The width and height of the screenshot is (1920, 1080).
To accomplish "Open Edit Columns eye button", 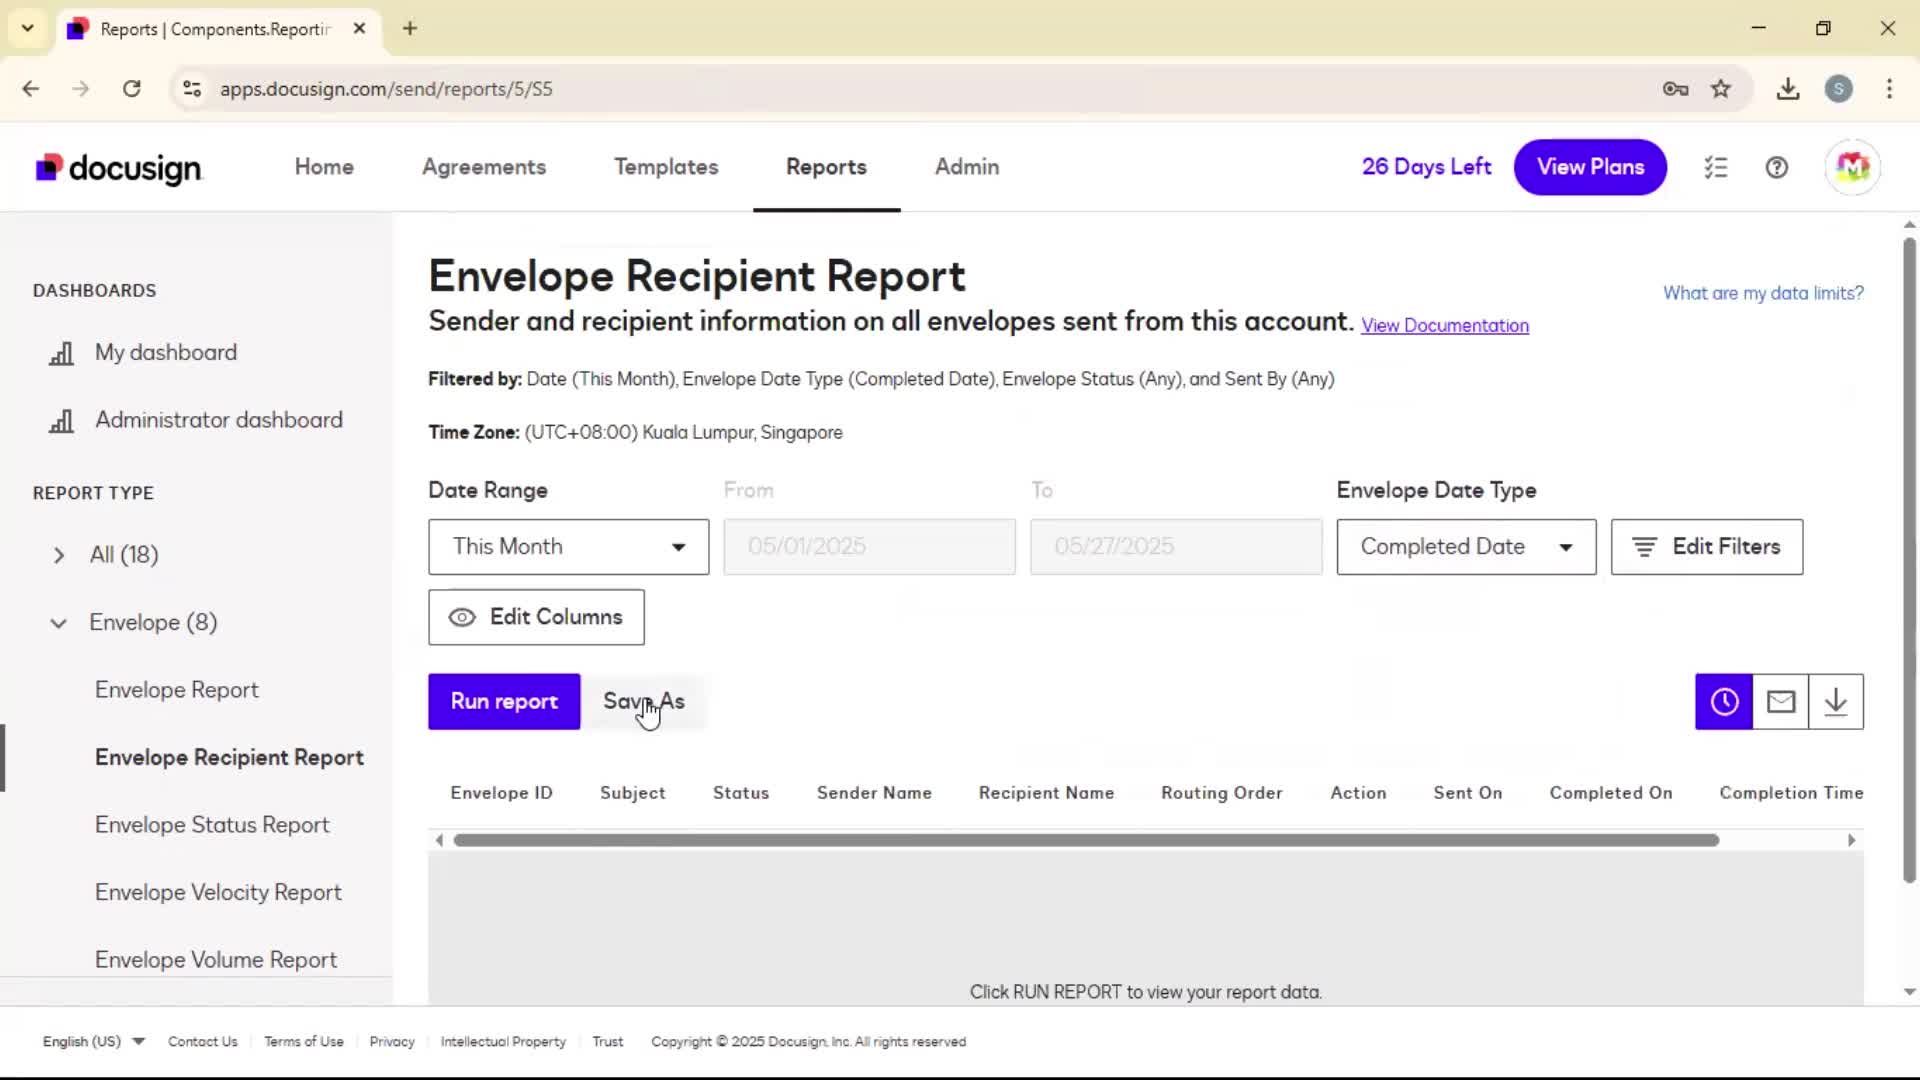I will point(536,617).
